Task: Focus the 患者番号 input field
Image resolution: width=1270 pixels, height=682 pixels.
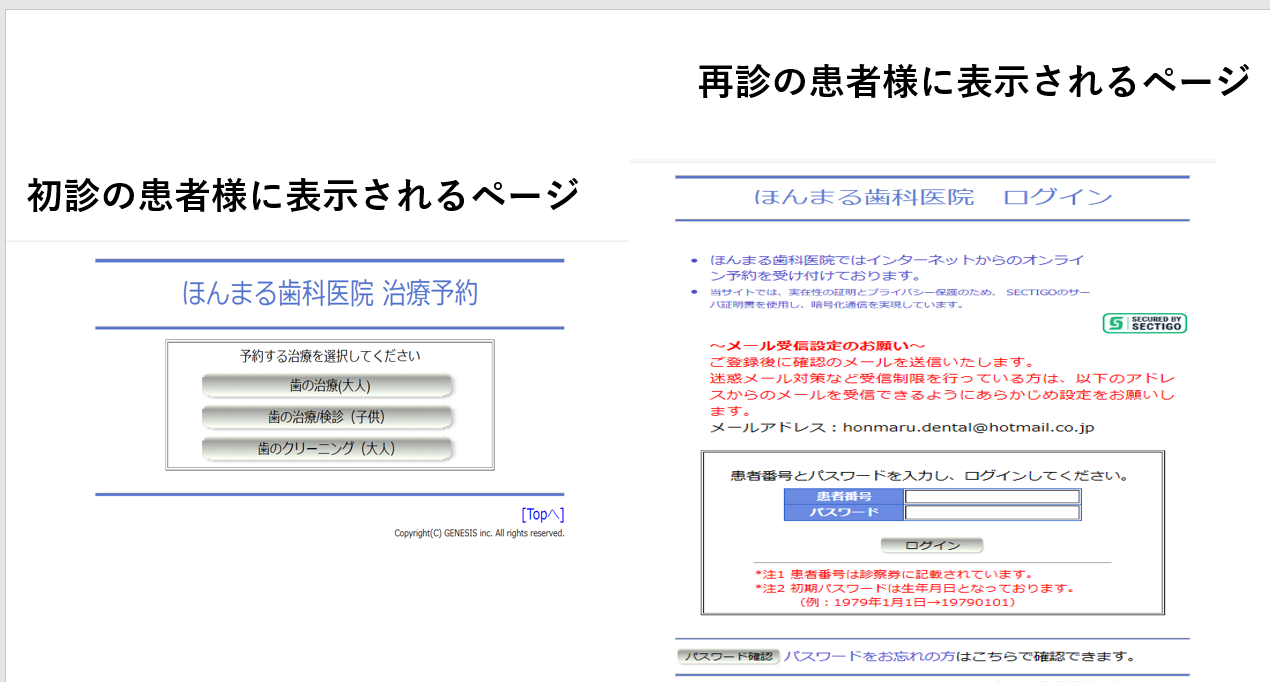Action: (992, 496)
